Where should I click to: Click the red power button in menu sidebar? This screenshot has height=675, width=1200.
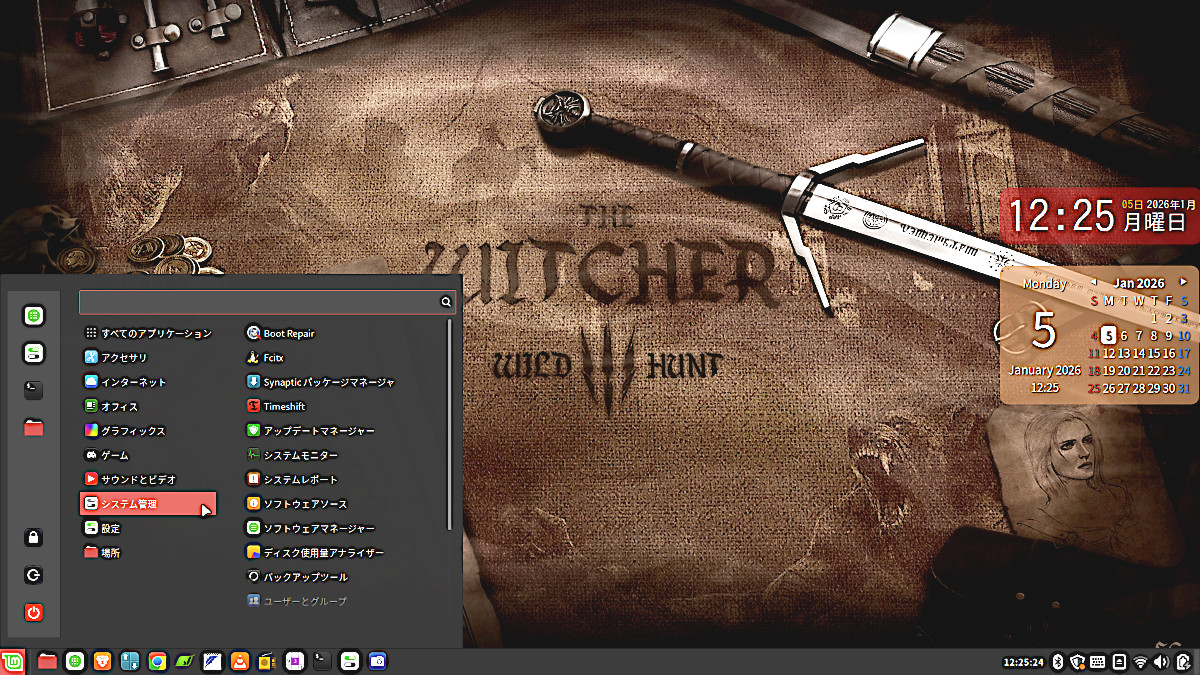[x=34, y=612]
